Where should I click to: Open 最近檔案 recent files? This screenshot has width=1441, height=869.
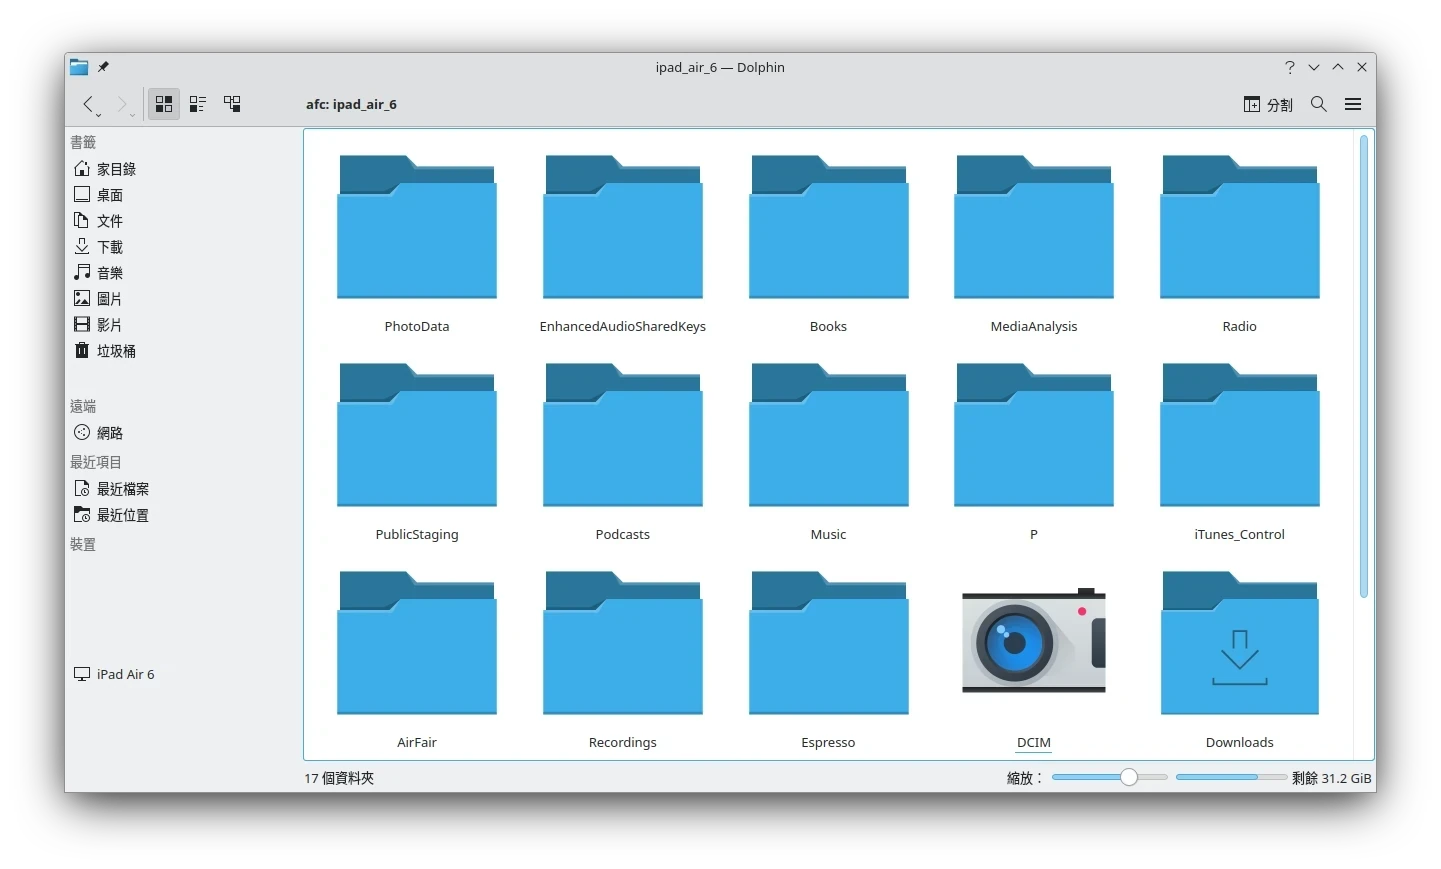122,489
